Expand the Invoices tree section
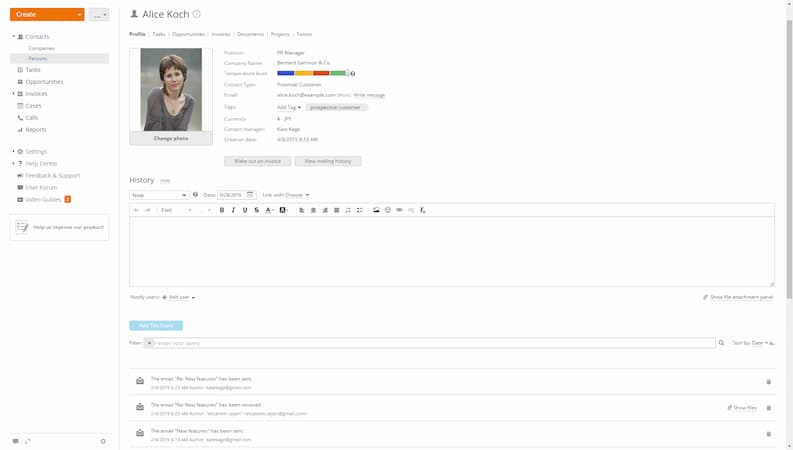The image size is (793, 450). click(14, 94)
